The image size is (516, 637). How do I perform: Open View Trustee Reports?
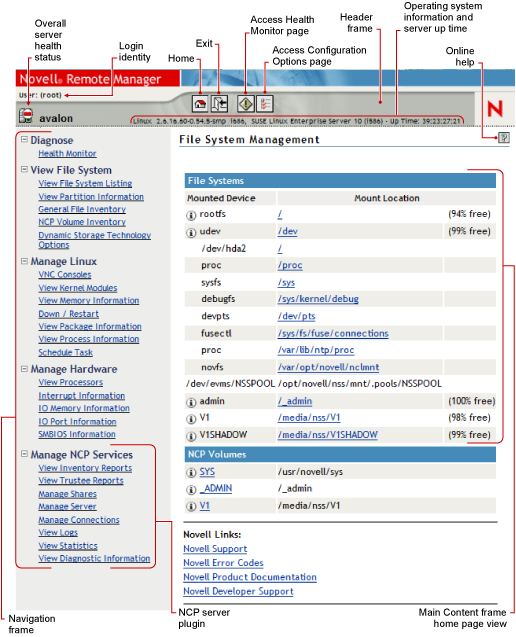coord(81,481)
